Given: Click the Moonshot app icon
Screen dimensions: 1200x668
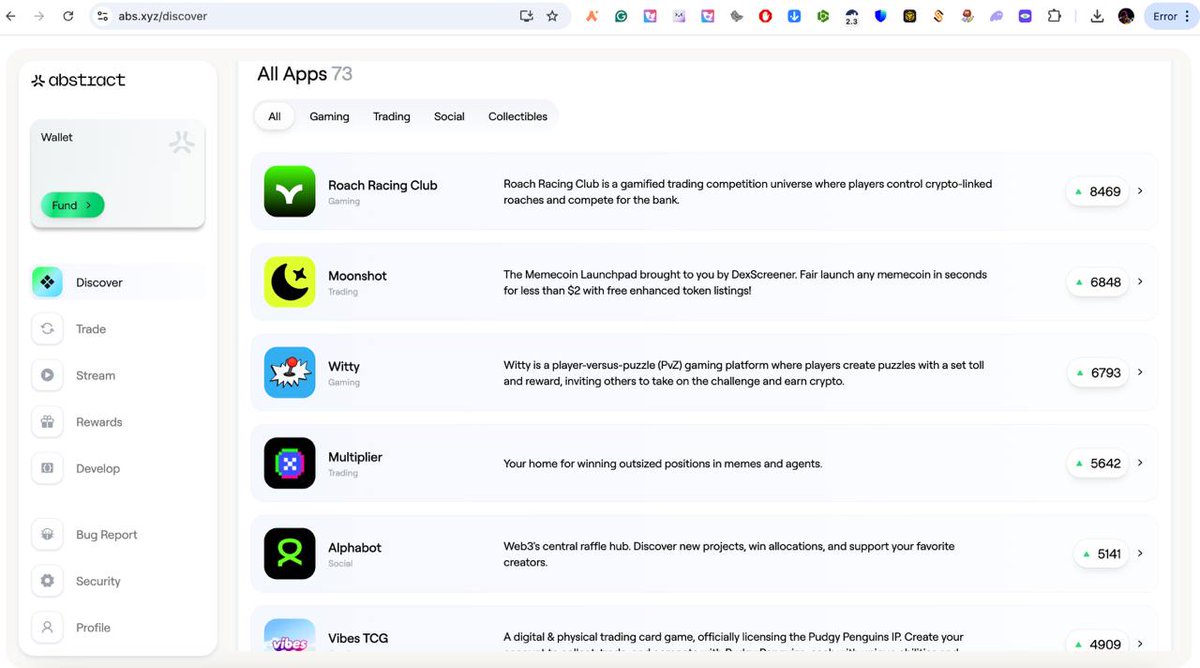Looking at the screenshot, I should tap(290, 282).
